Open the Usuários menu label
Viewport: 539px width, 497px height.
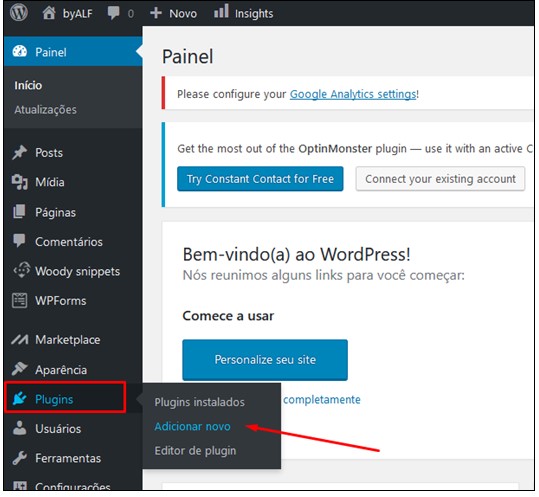[x=58, y=429]
